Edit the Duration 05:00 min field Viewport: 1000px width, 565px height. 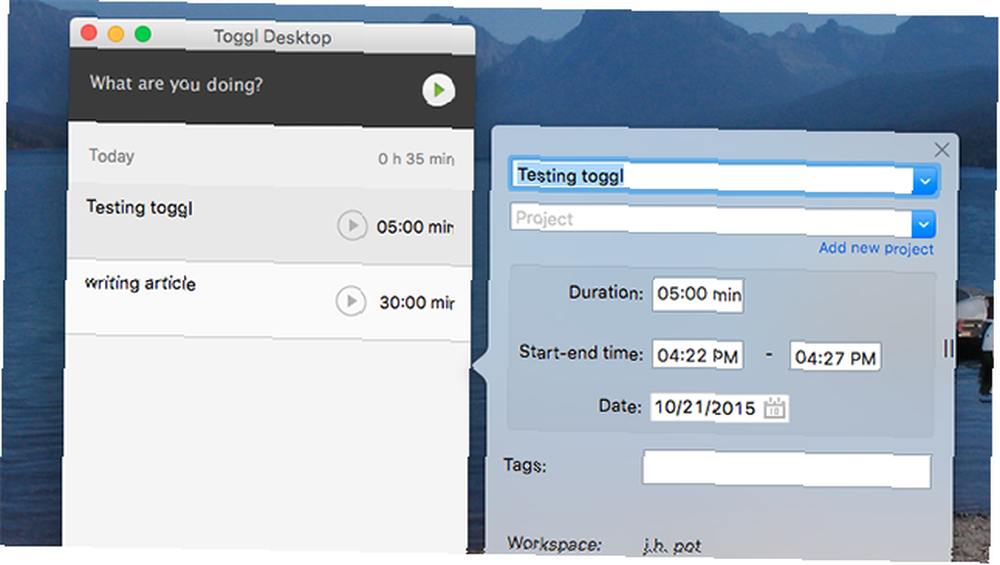[x=698, y=295]
